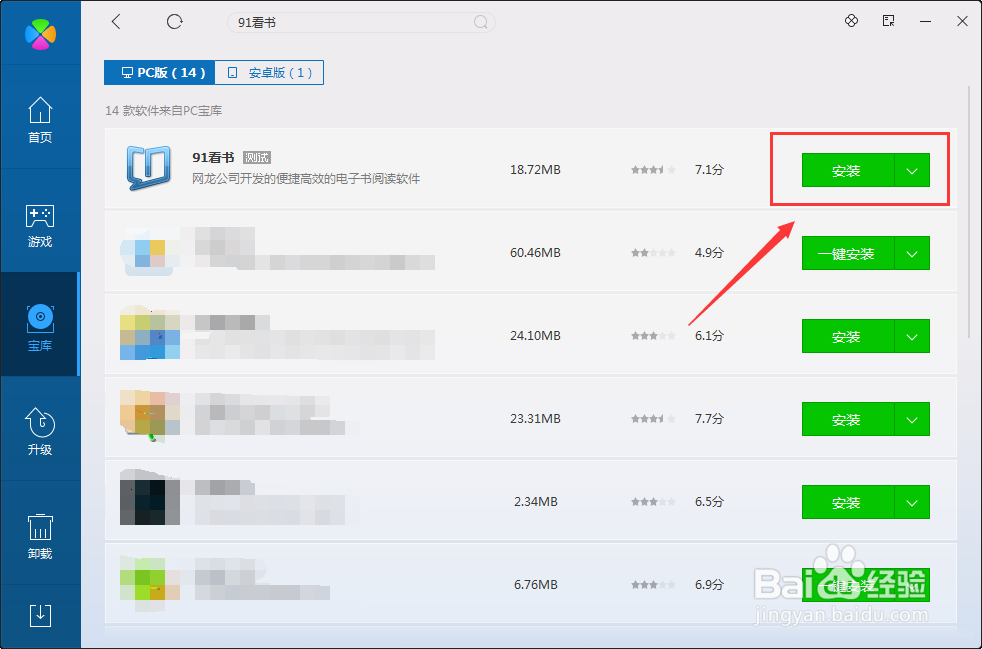Expand install options for the 60.46MB app
Viewport: 982px width, 649px height.
click(x=912, y=254)
